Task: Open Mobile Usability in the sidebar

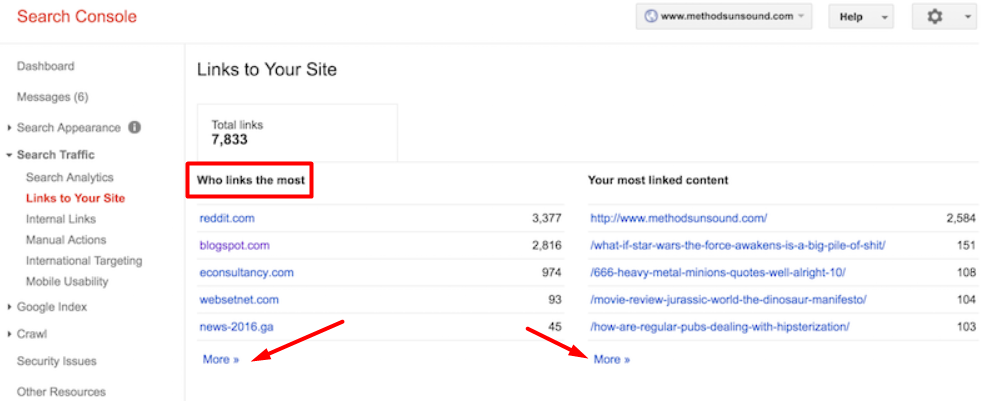Action: pyautogui.click(x=67, y=281)
